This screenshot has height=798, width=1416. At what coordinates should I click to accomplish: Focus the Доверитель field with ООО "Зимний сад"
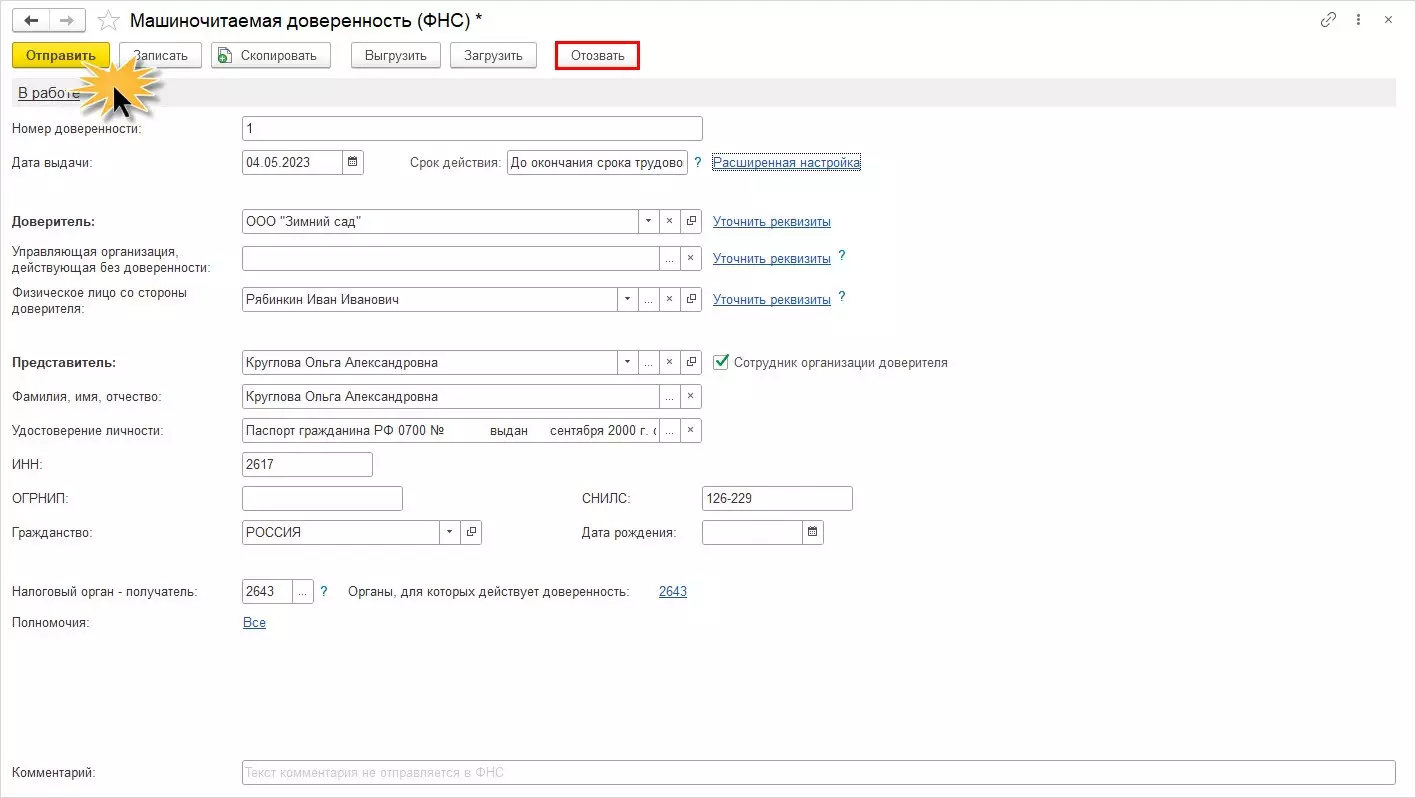pyautogui.click(x=440, y=221)
